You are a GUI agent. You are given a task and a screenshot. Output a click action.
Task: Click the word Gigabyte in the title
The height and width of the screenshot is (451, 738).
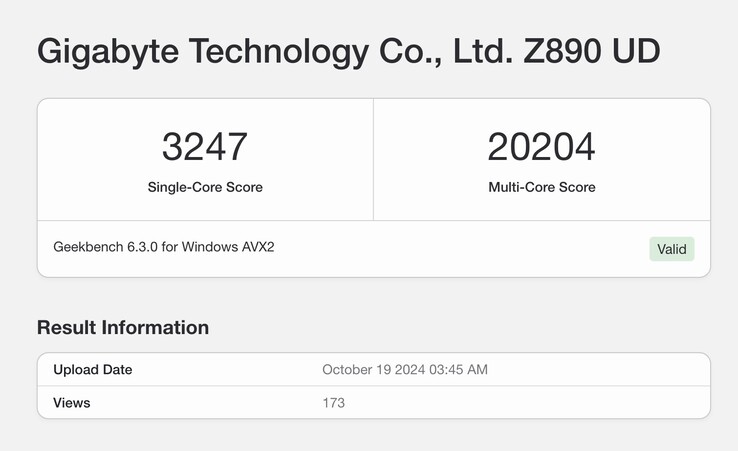(109, 51)
